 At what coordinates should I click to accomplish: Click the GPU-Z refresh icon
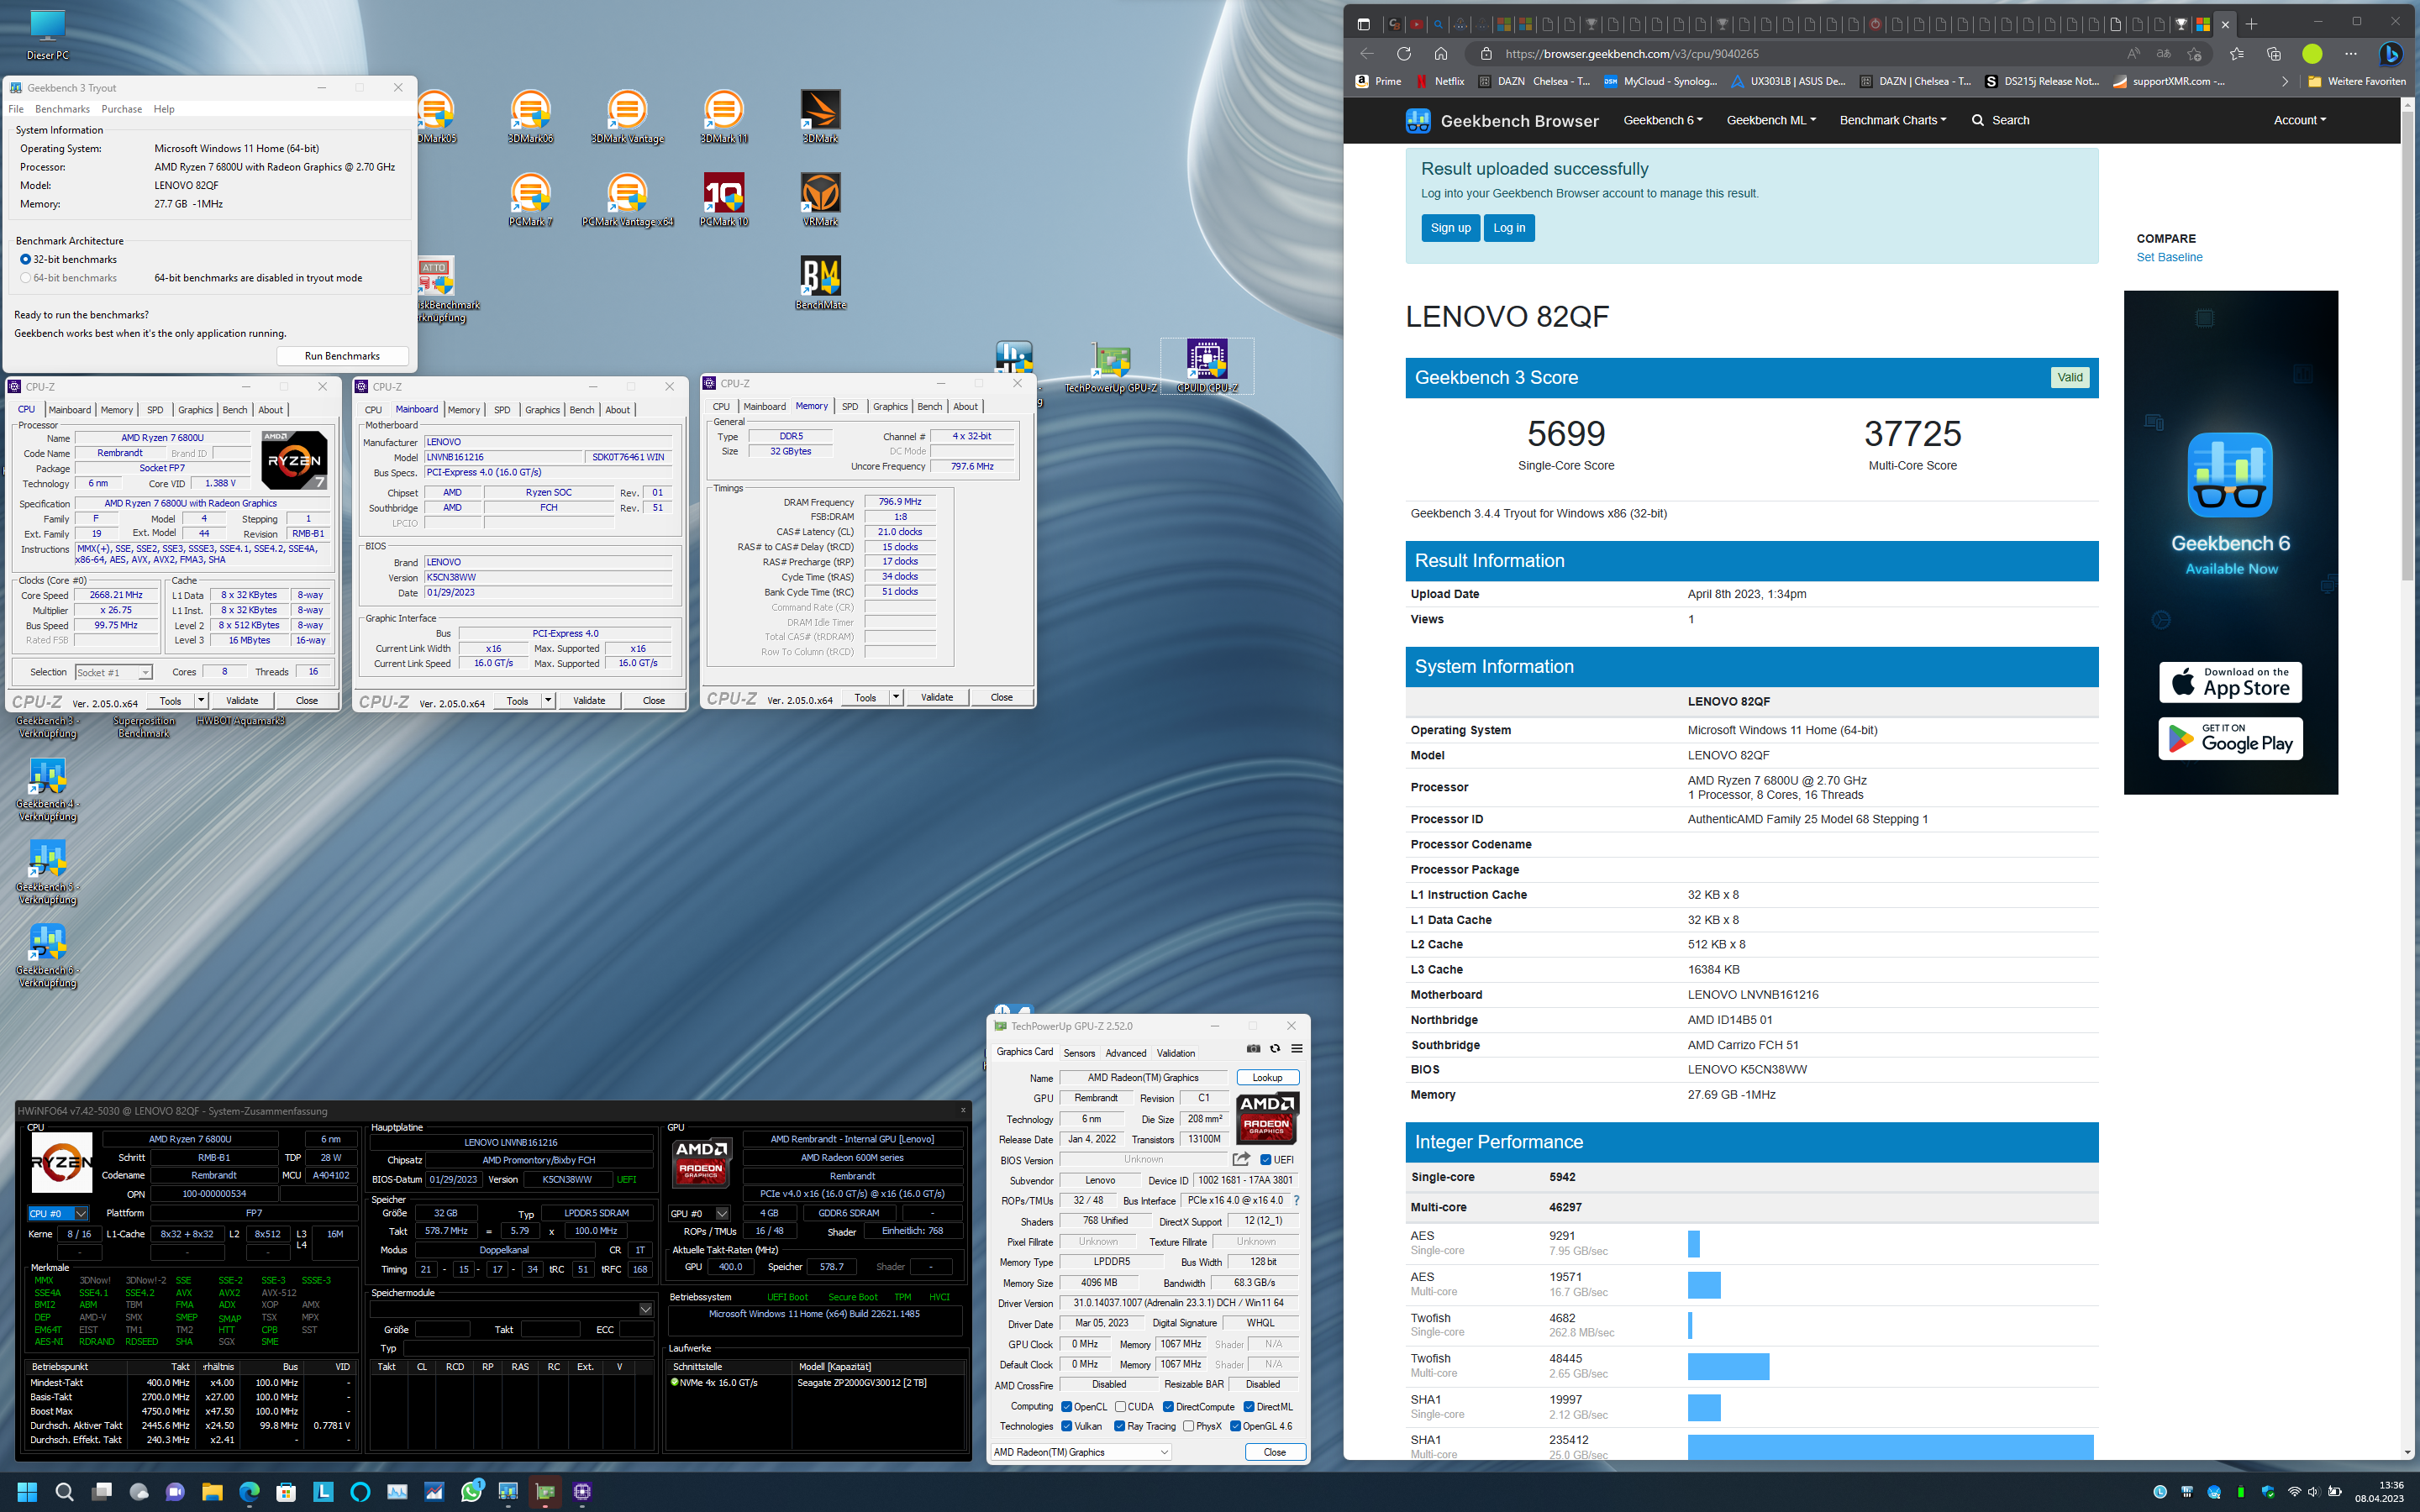(1275, 1048)
